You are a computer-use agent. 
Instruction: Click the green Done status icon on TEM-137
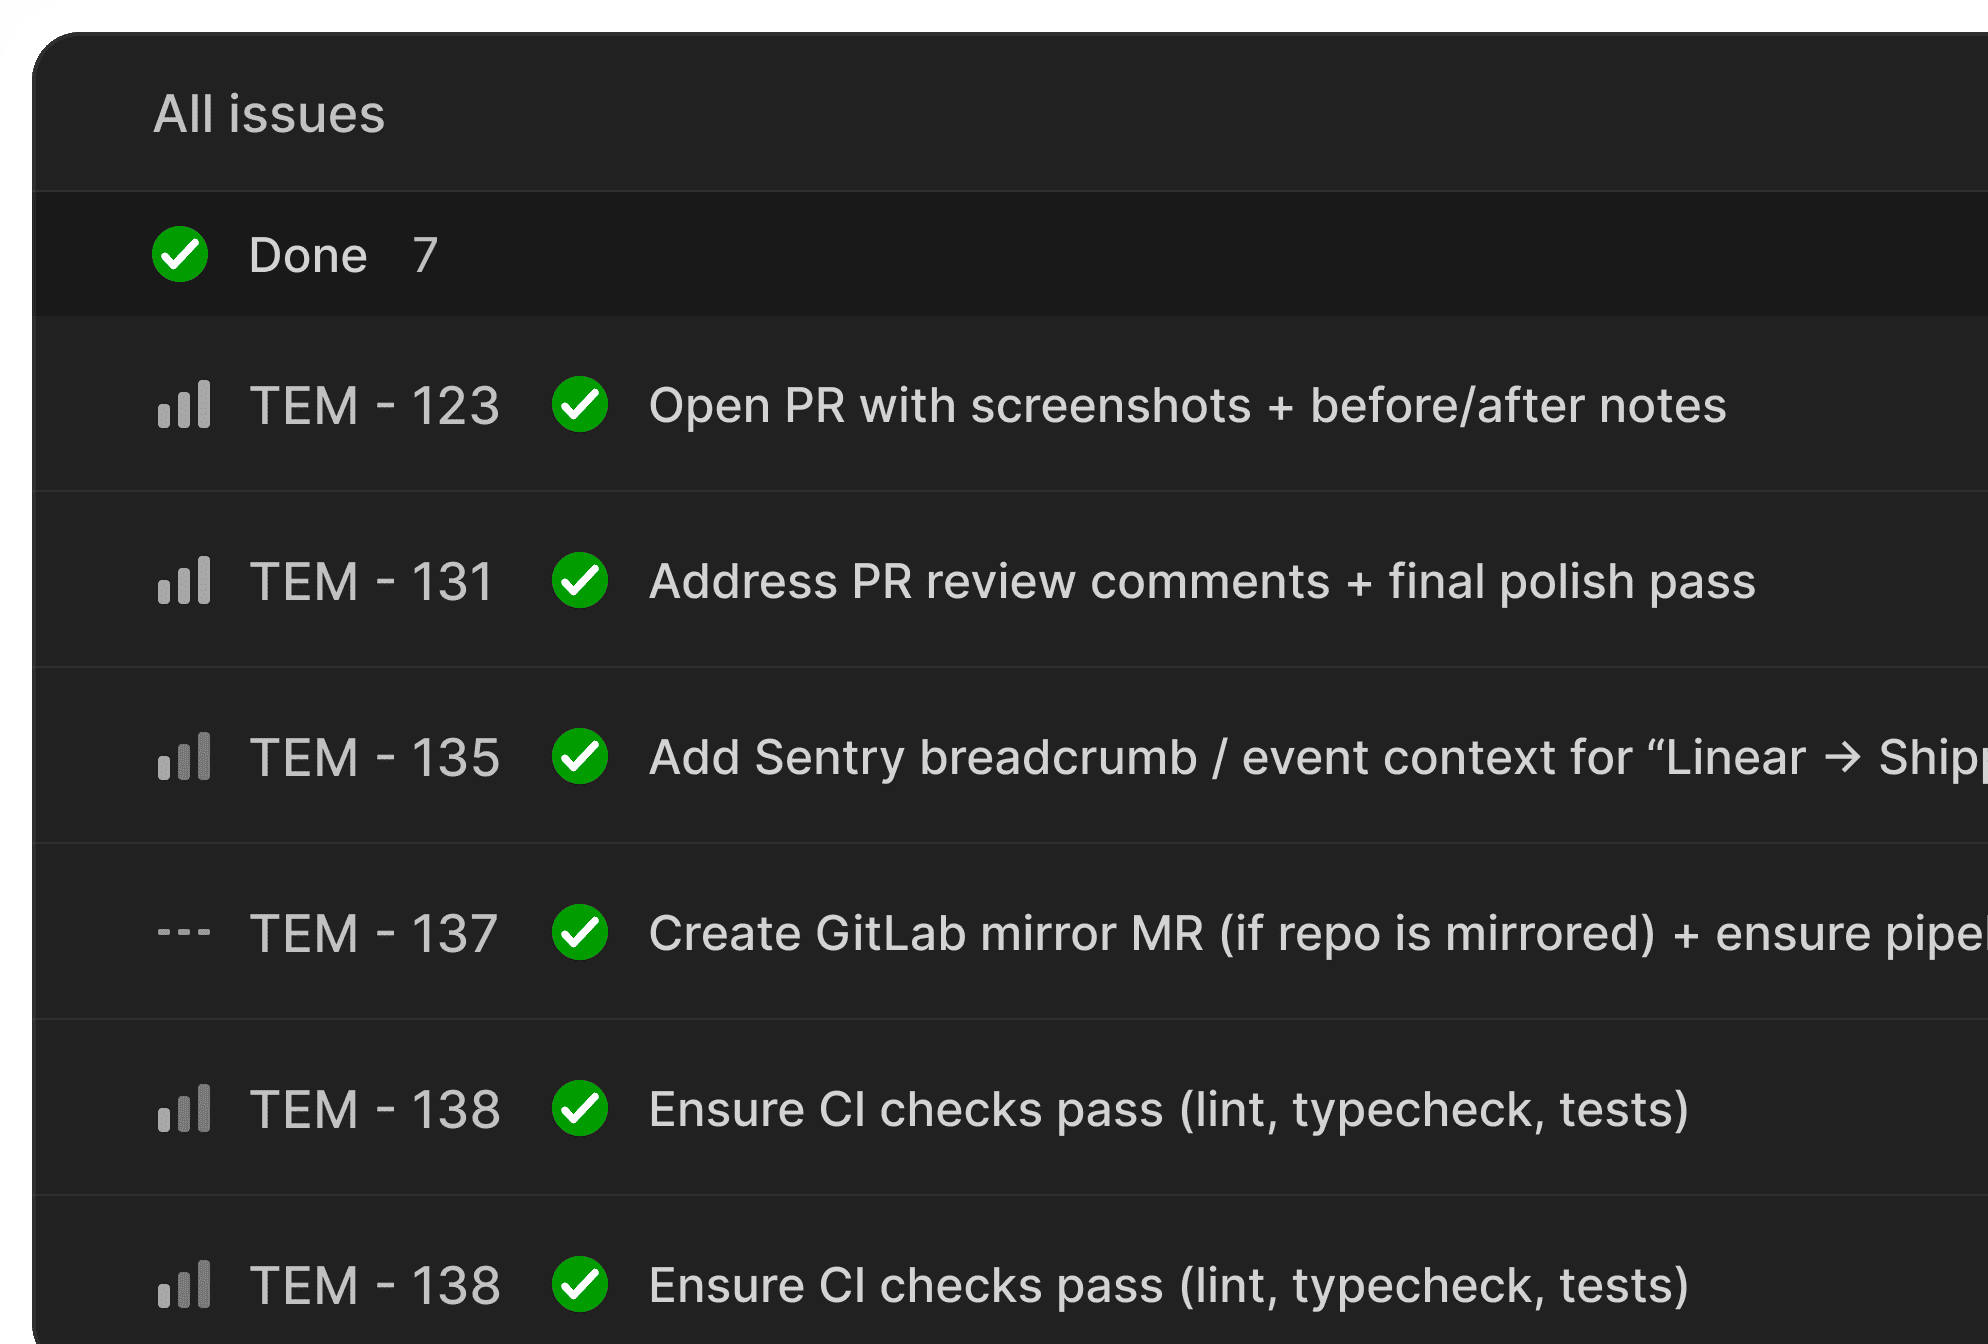coord(580,933)
